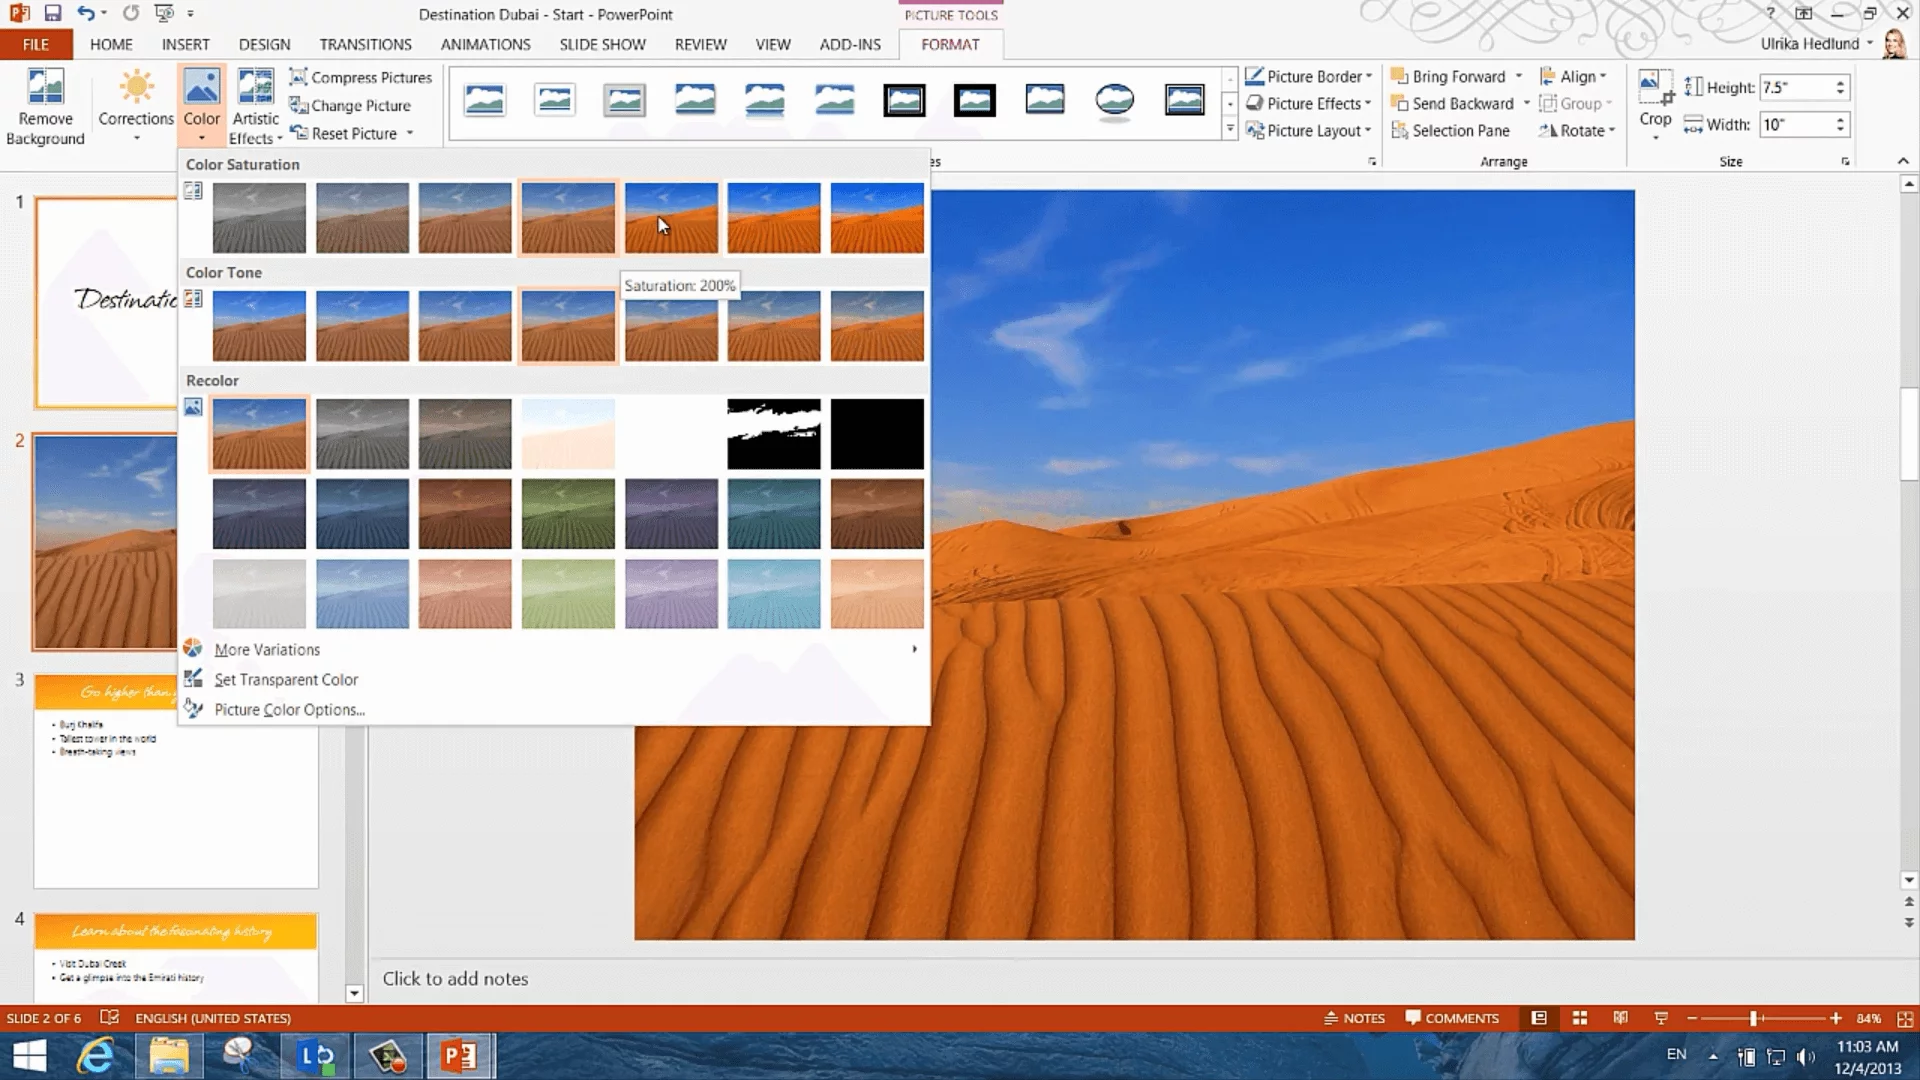Open Internet Explorer from taskbar
Screen dimensions: 1920x1080
(97, 1056)
